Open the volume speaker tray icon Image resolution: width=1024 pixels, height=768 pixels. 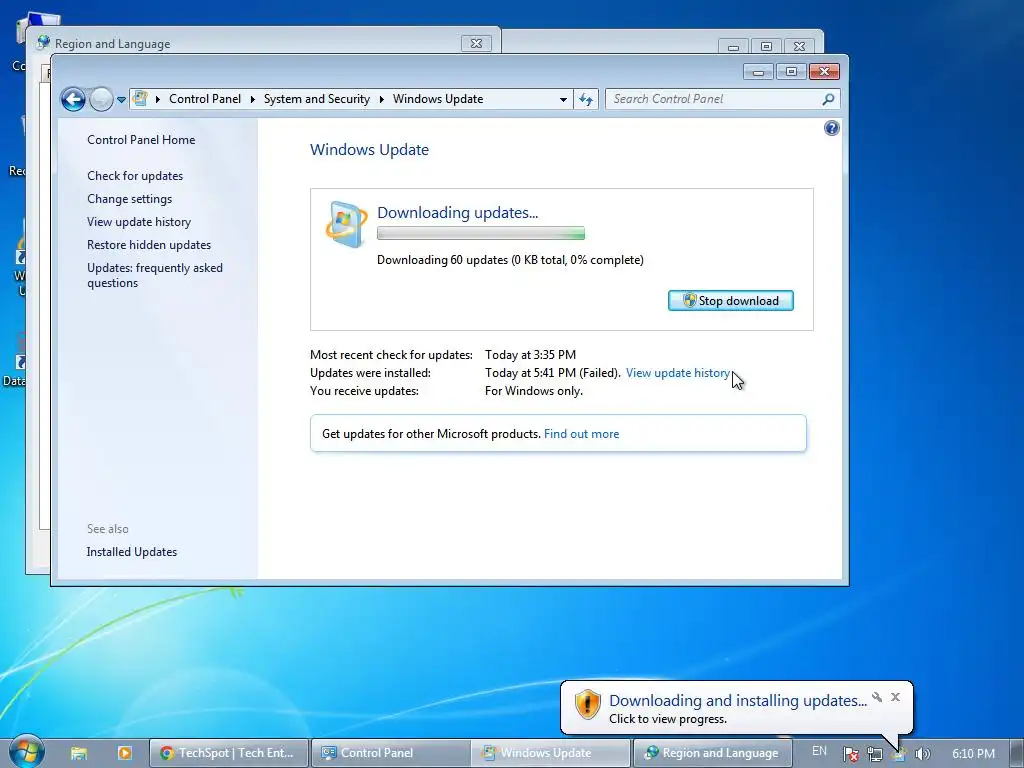[x=923, y=754]
